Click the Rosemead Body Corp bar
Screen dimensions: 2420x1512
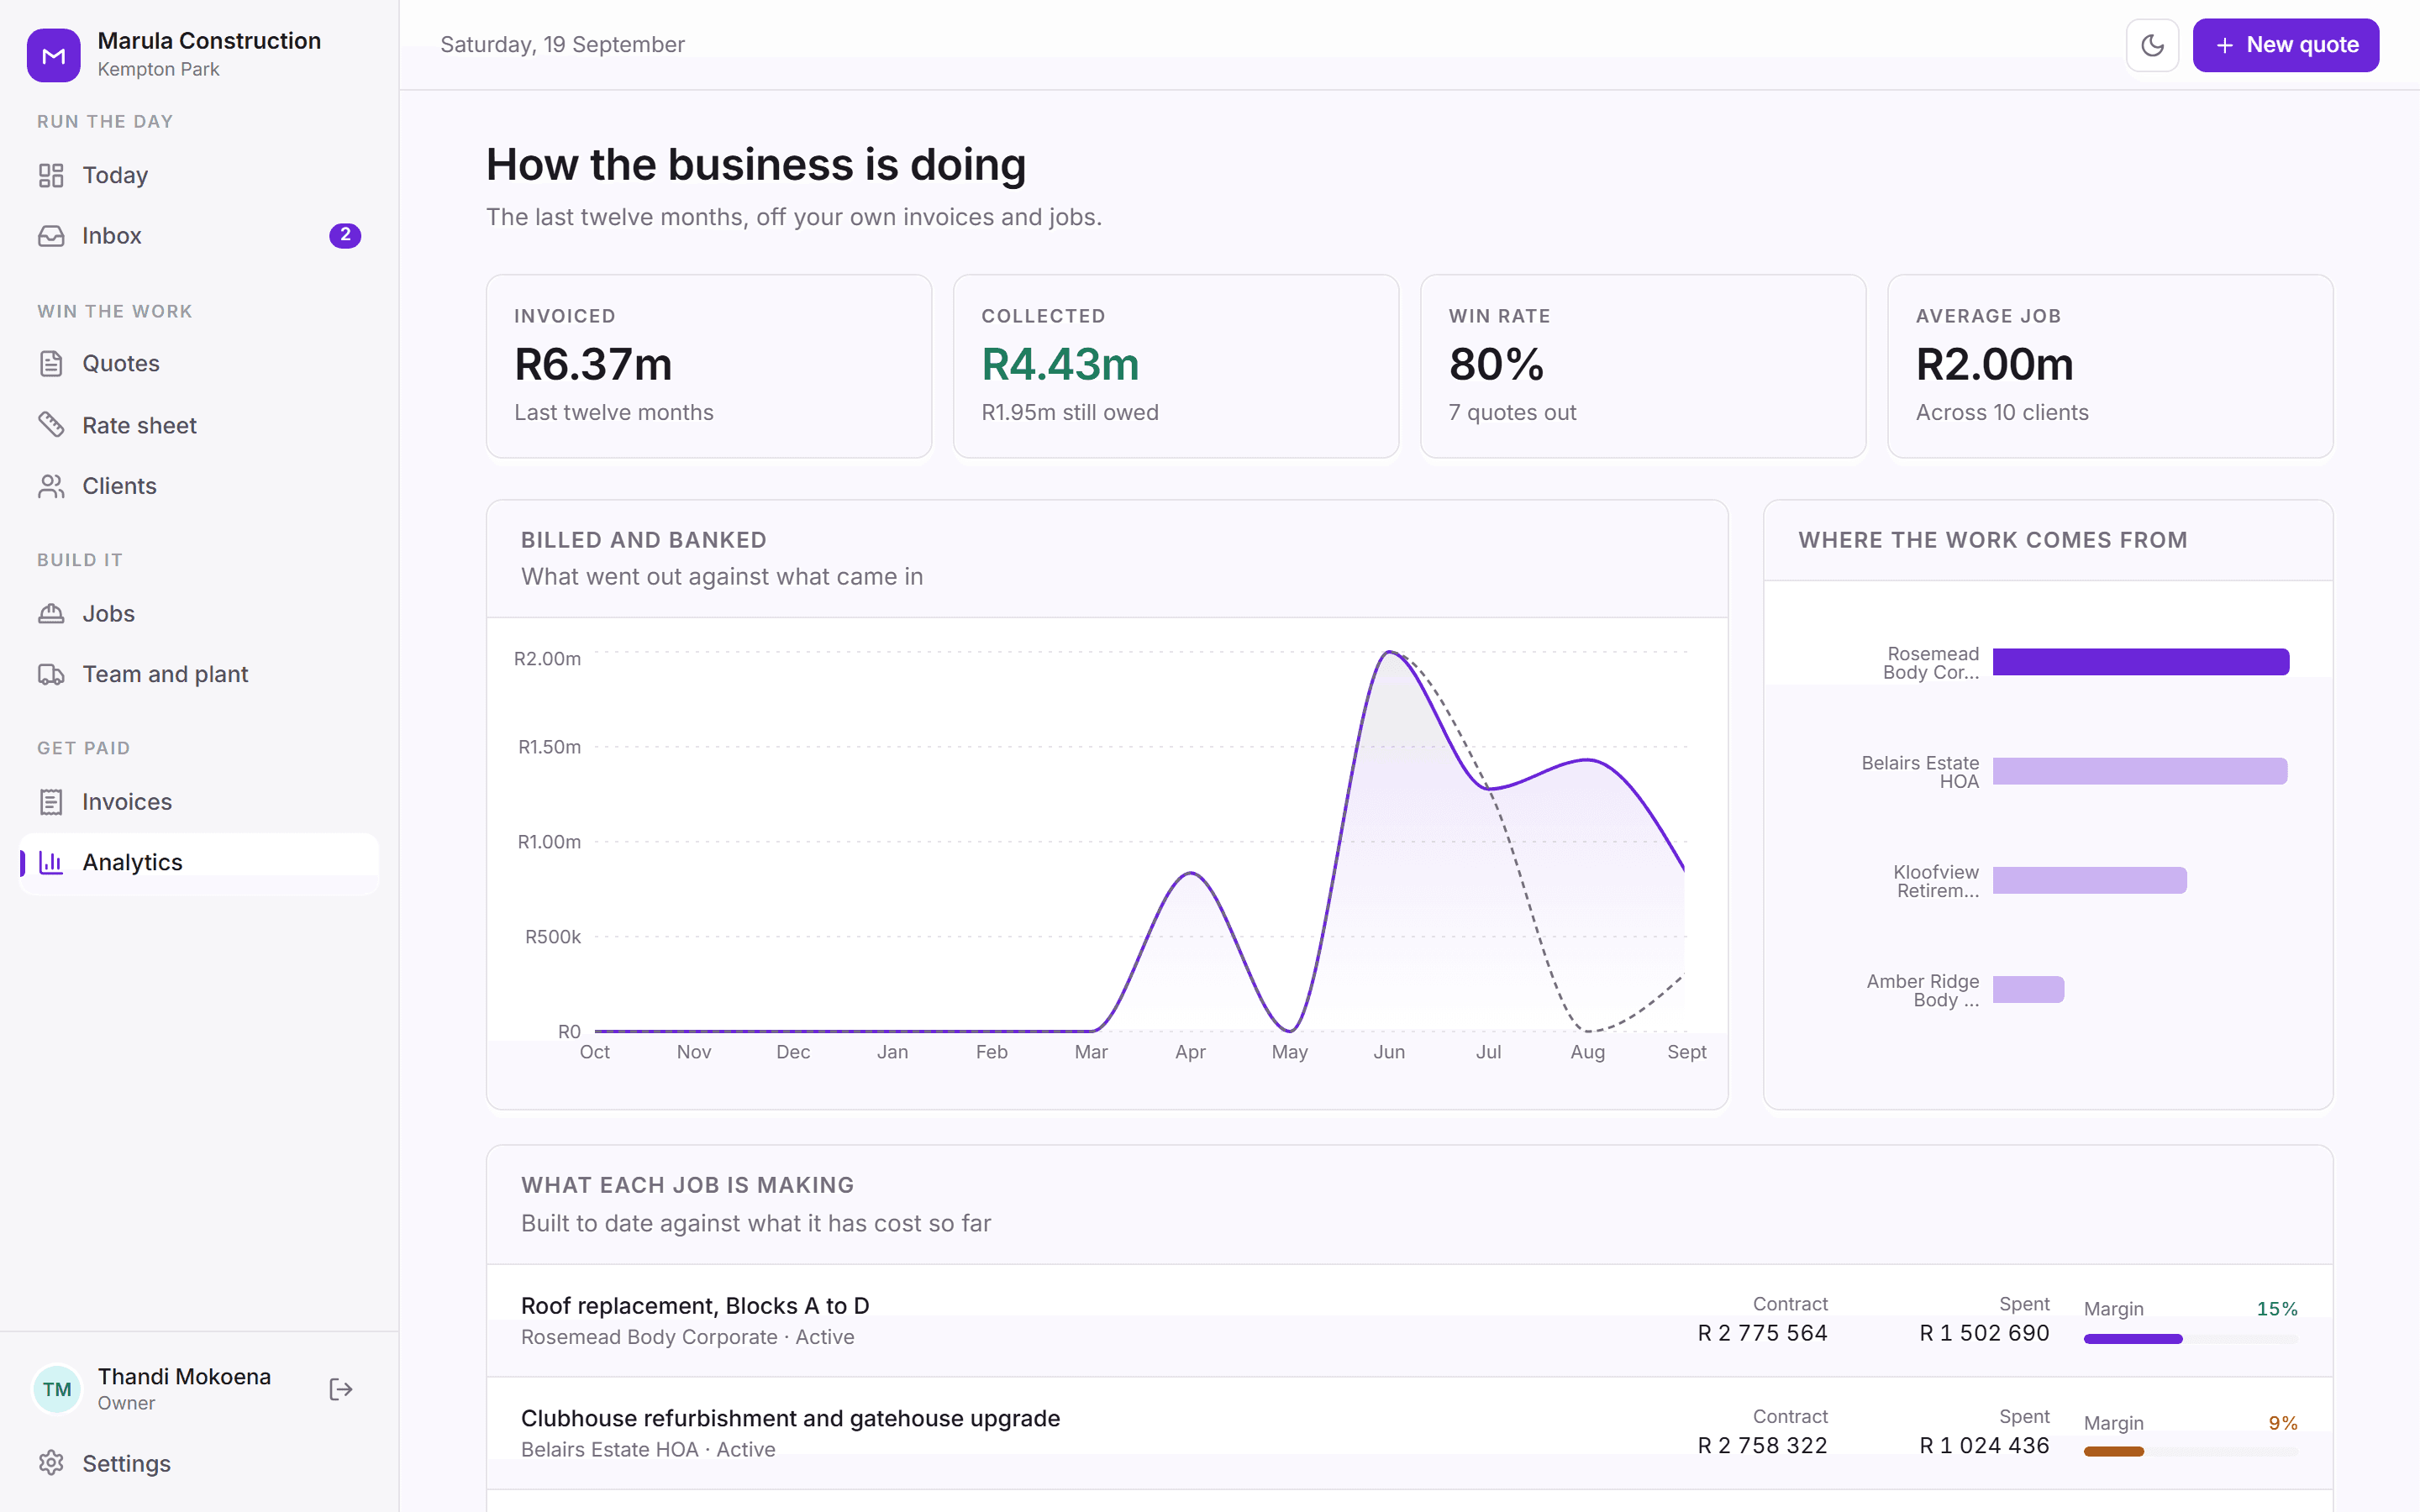click(x=2140, y=662)
